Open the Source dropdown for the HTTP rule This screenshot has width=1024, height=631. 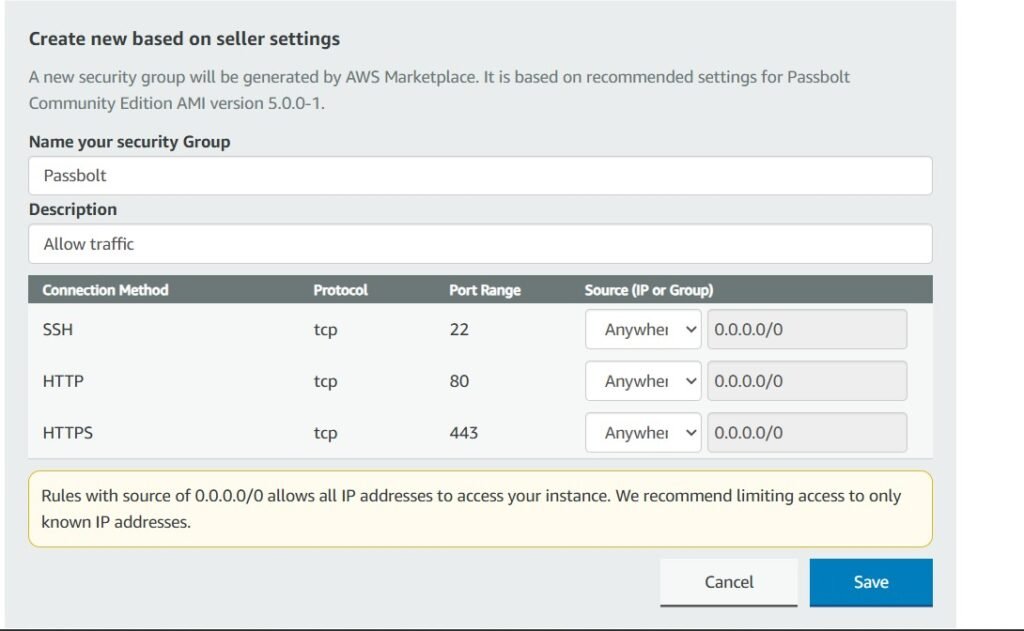[643, 381]
